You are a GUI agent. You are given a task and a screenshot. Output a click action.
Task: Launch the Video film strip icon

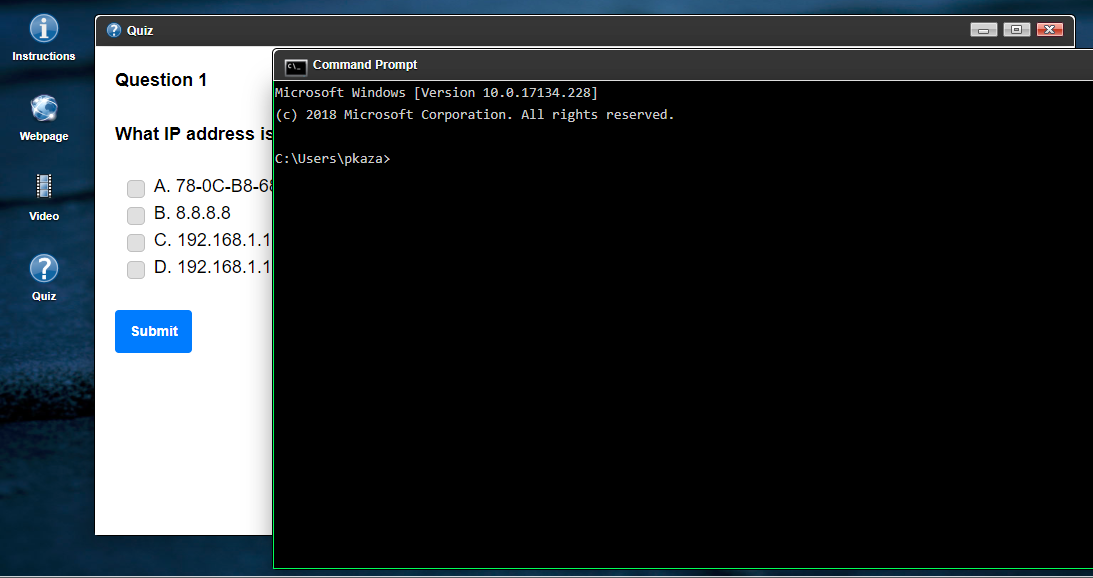(x=43, y=188)
